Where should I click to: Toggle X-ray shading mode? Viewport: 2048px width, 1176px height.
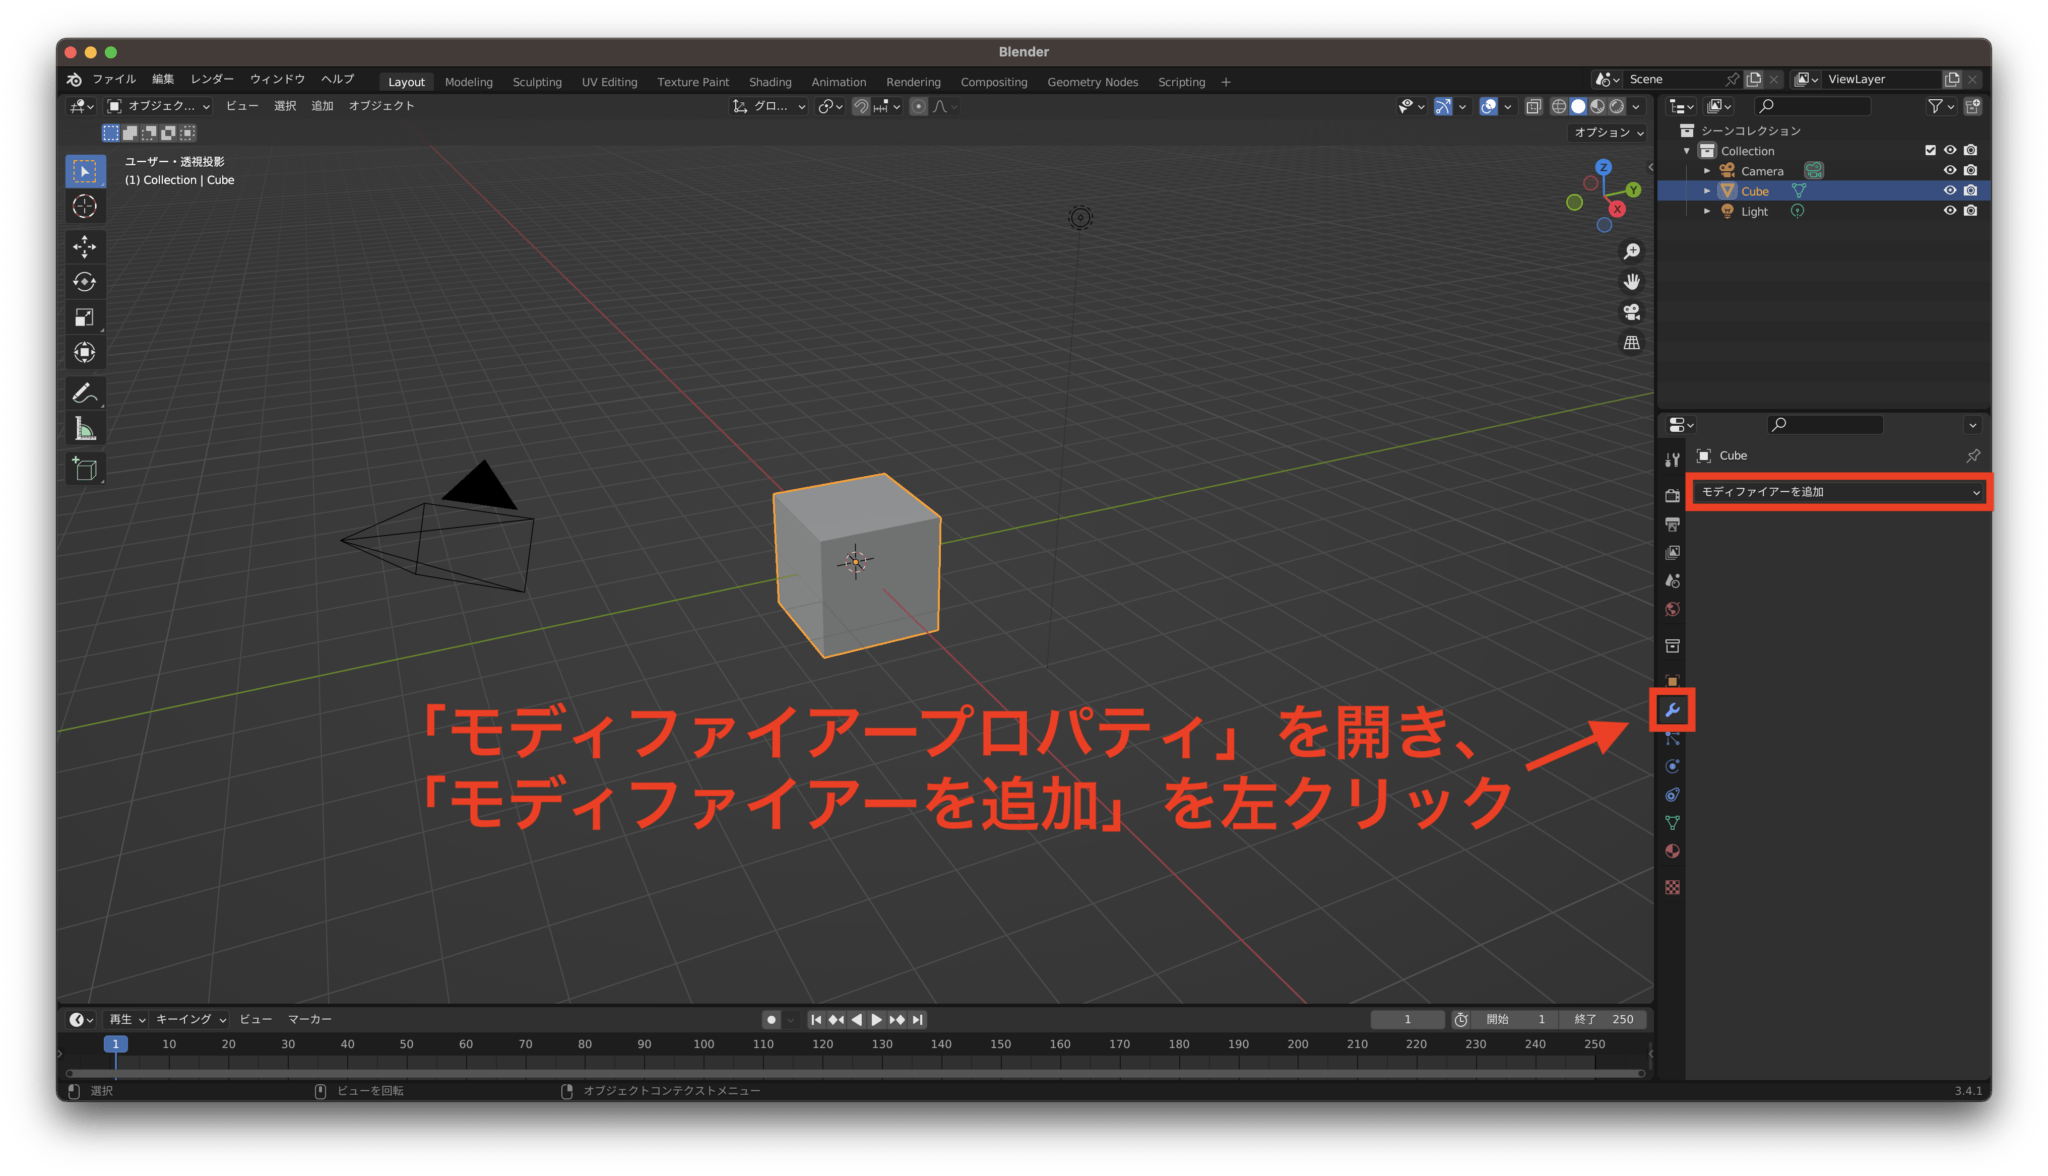[x=1534, y=107]
